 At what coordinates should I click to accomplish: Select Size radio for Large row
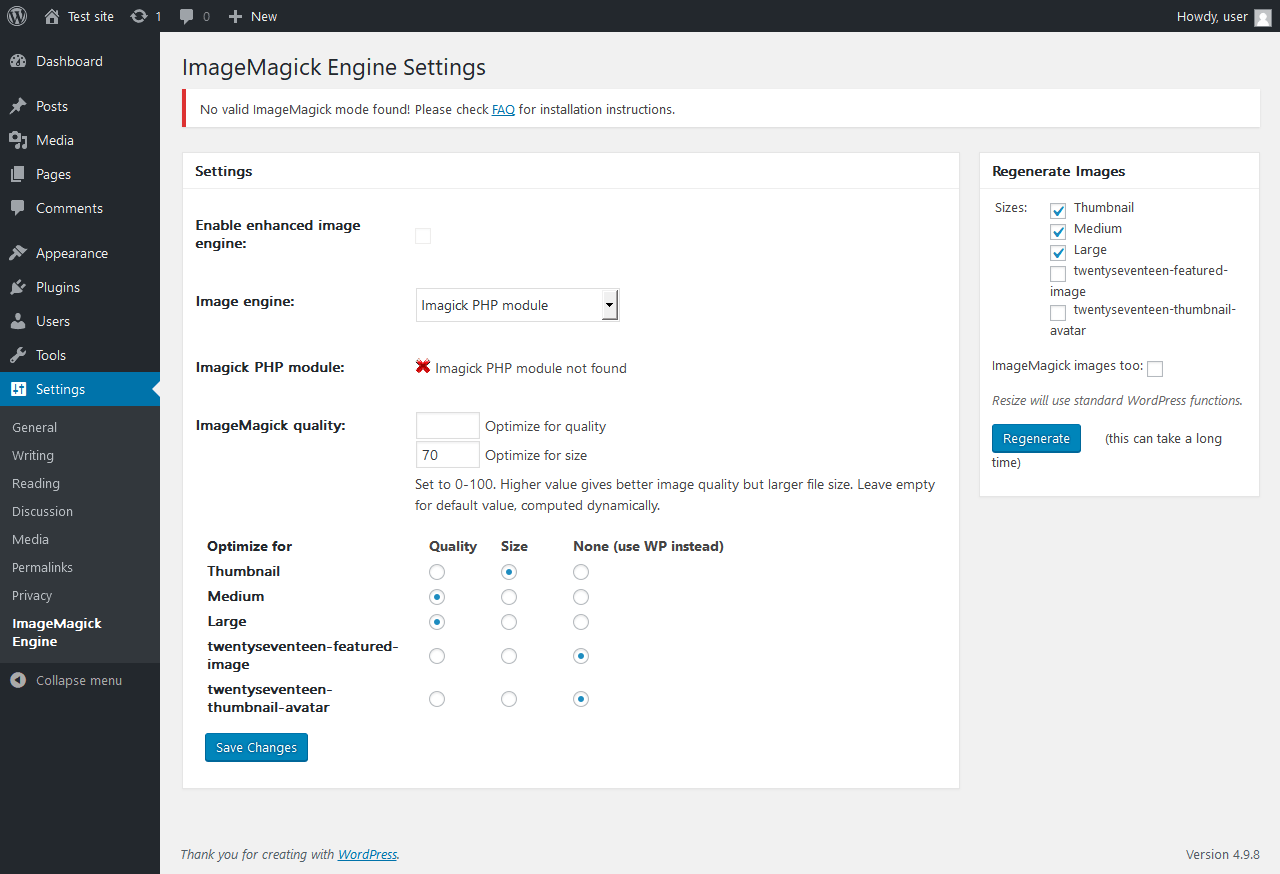click(509, 622)
